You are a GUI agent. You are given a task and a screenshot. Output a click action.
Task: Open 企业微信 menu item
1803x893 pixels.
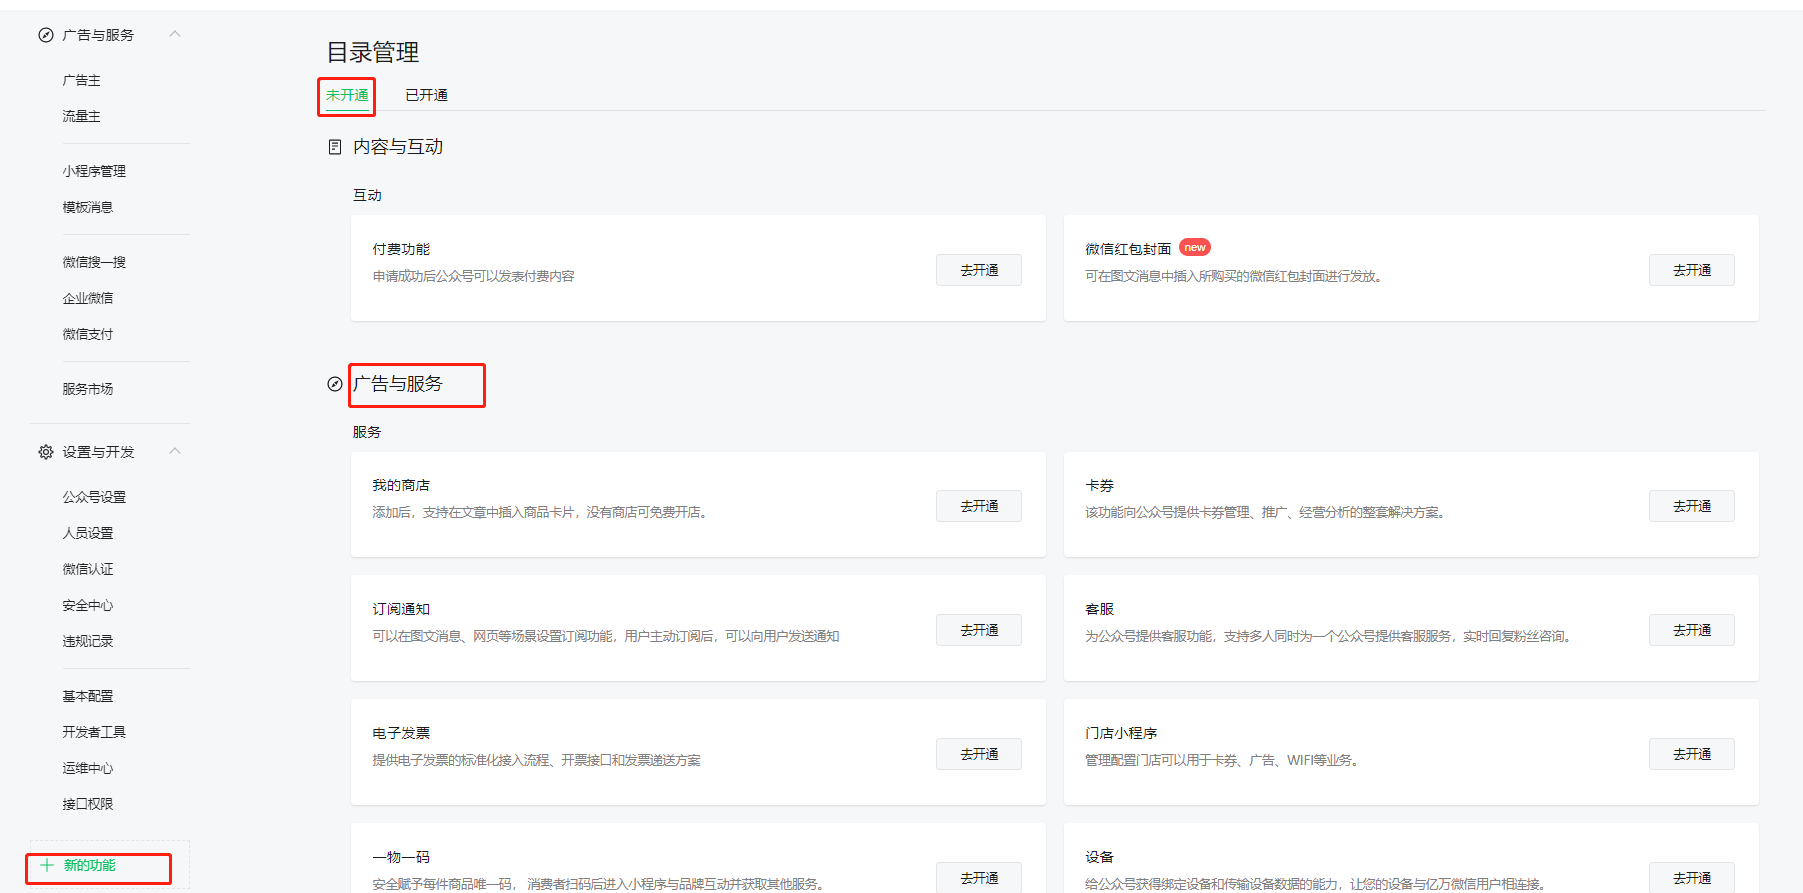pos(88,298)
